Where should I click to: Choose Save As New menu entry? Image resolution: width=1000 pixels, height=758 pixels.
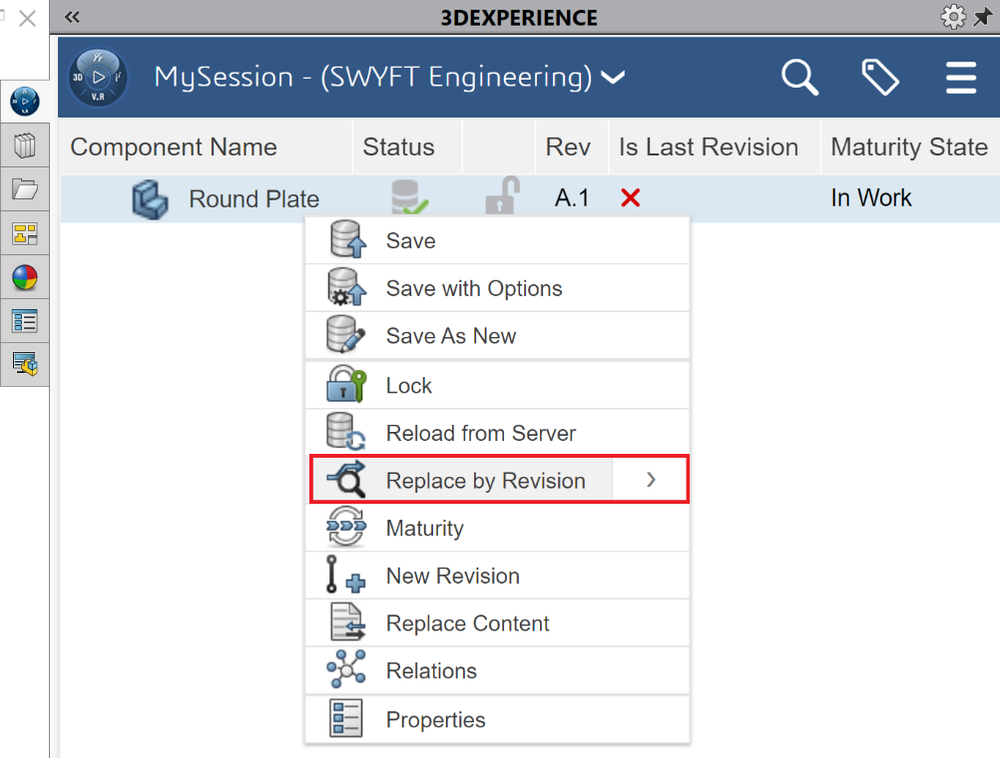click(x=497, y=336)
